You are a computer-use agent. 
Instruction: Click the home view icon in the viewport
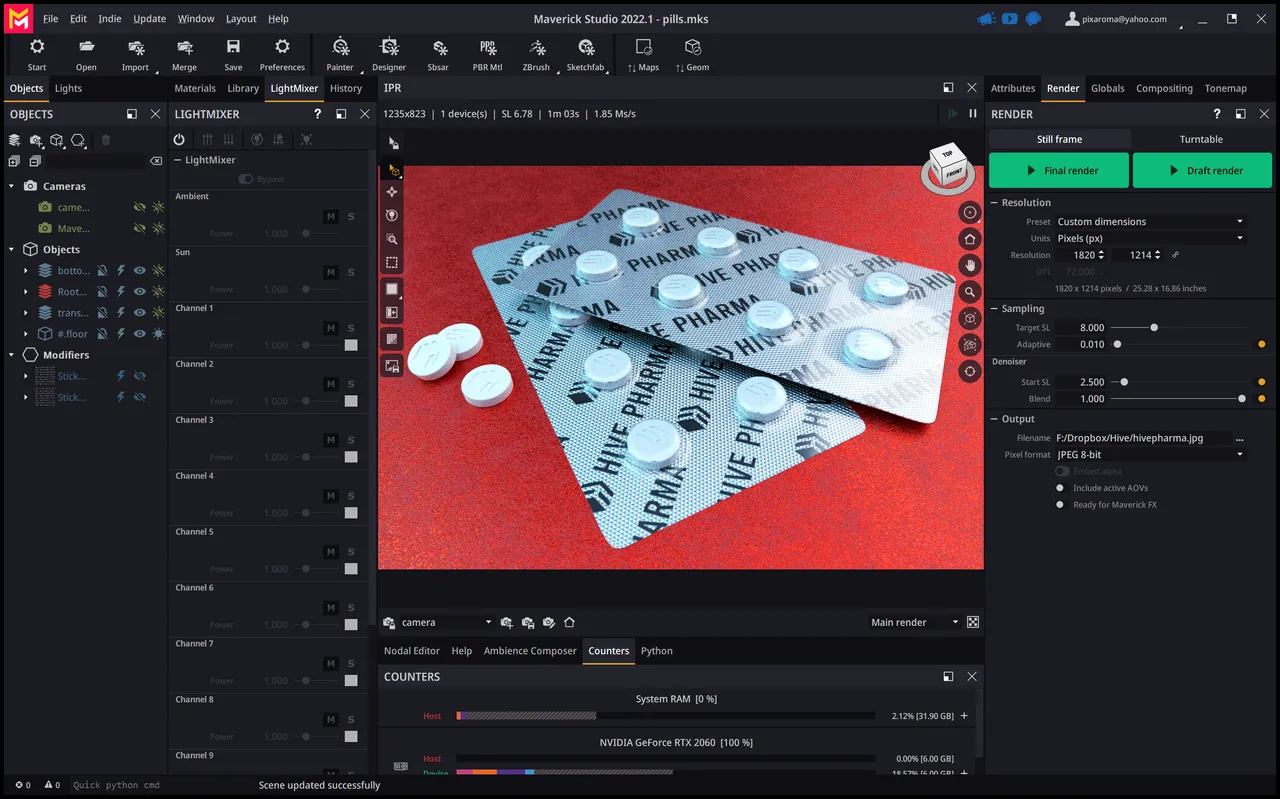[969, 239]
